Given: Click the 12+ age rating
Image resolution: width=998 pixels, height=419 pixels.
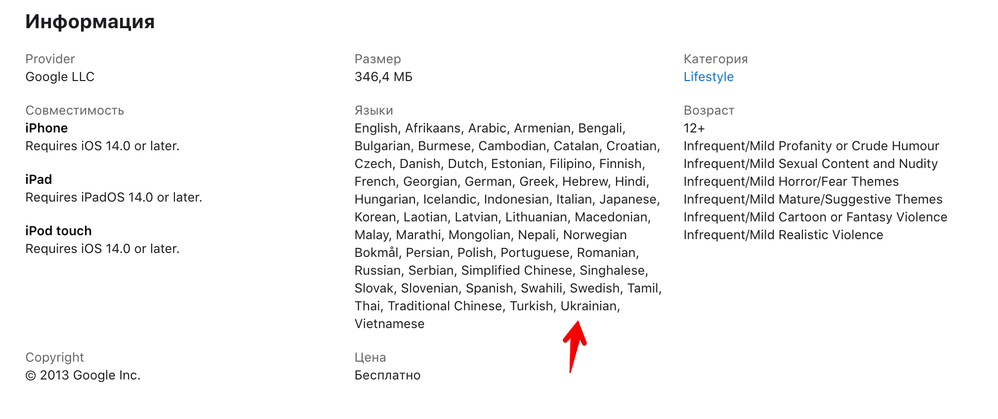Looking at the screenshot, I should (x=695, y=128).
